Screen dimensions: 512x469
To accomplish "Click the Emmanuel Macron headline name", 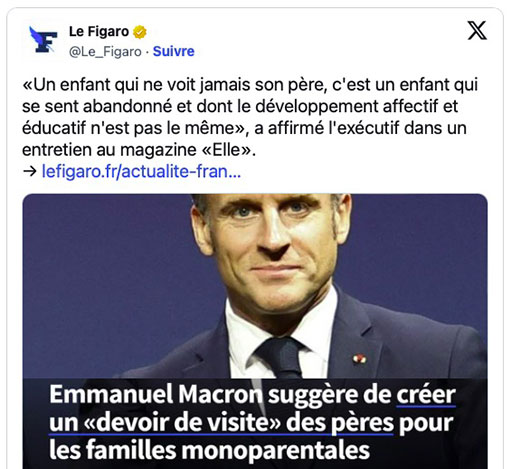I will click(x=156, y=394).
